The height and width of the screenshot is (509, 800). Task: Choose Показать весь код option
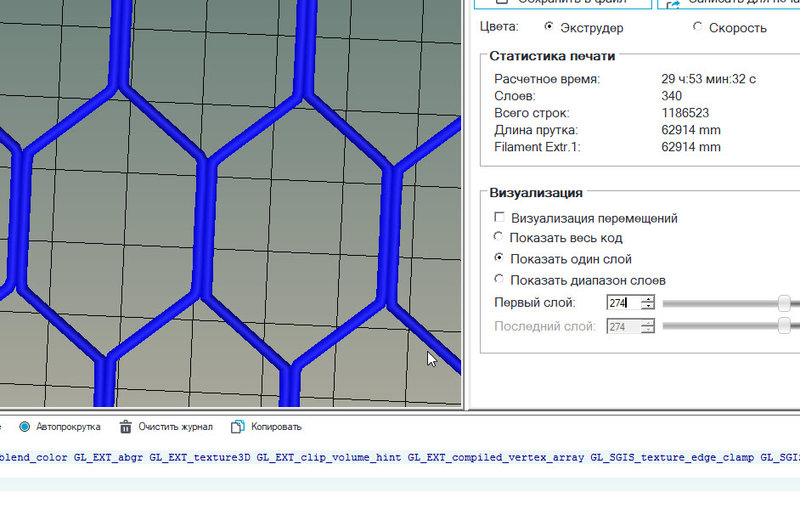499,237
